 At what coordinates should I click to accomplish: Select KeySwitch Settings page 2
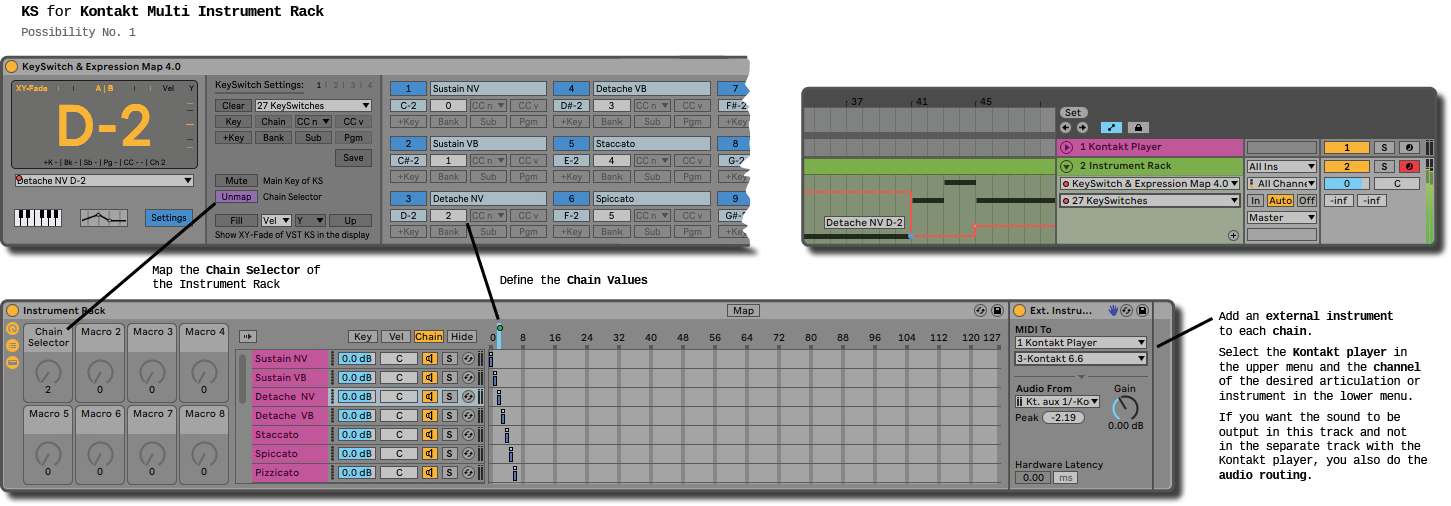[336, 86]
